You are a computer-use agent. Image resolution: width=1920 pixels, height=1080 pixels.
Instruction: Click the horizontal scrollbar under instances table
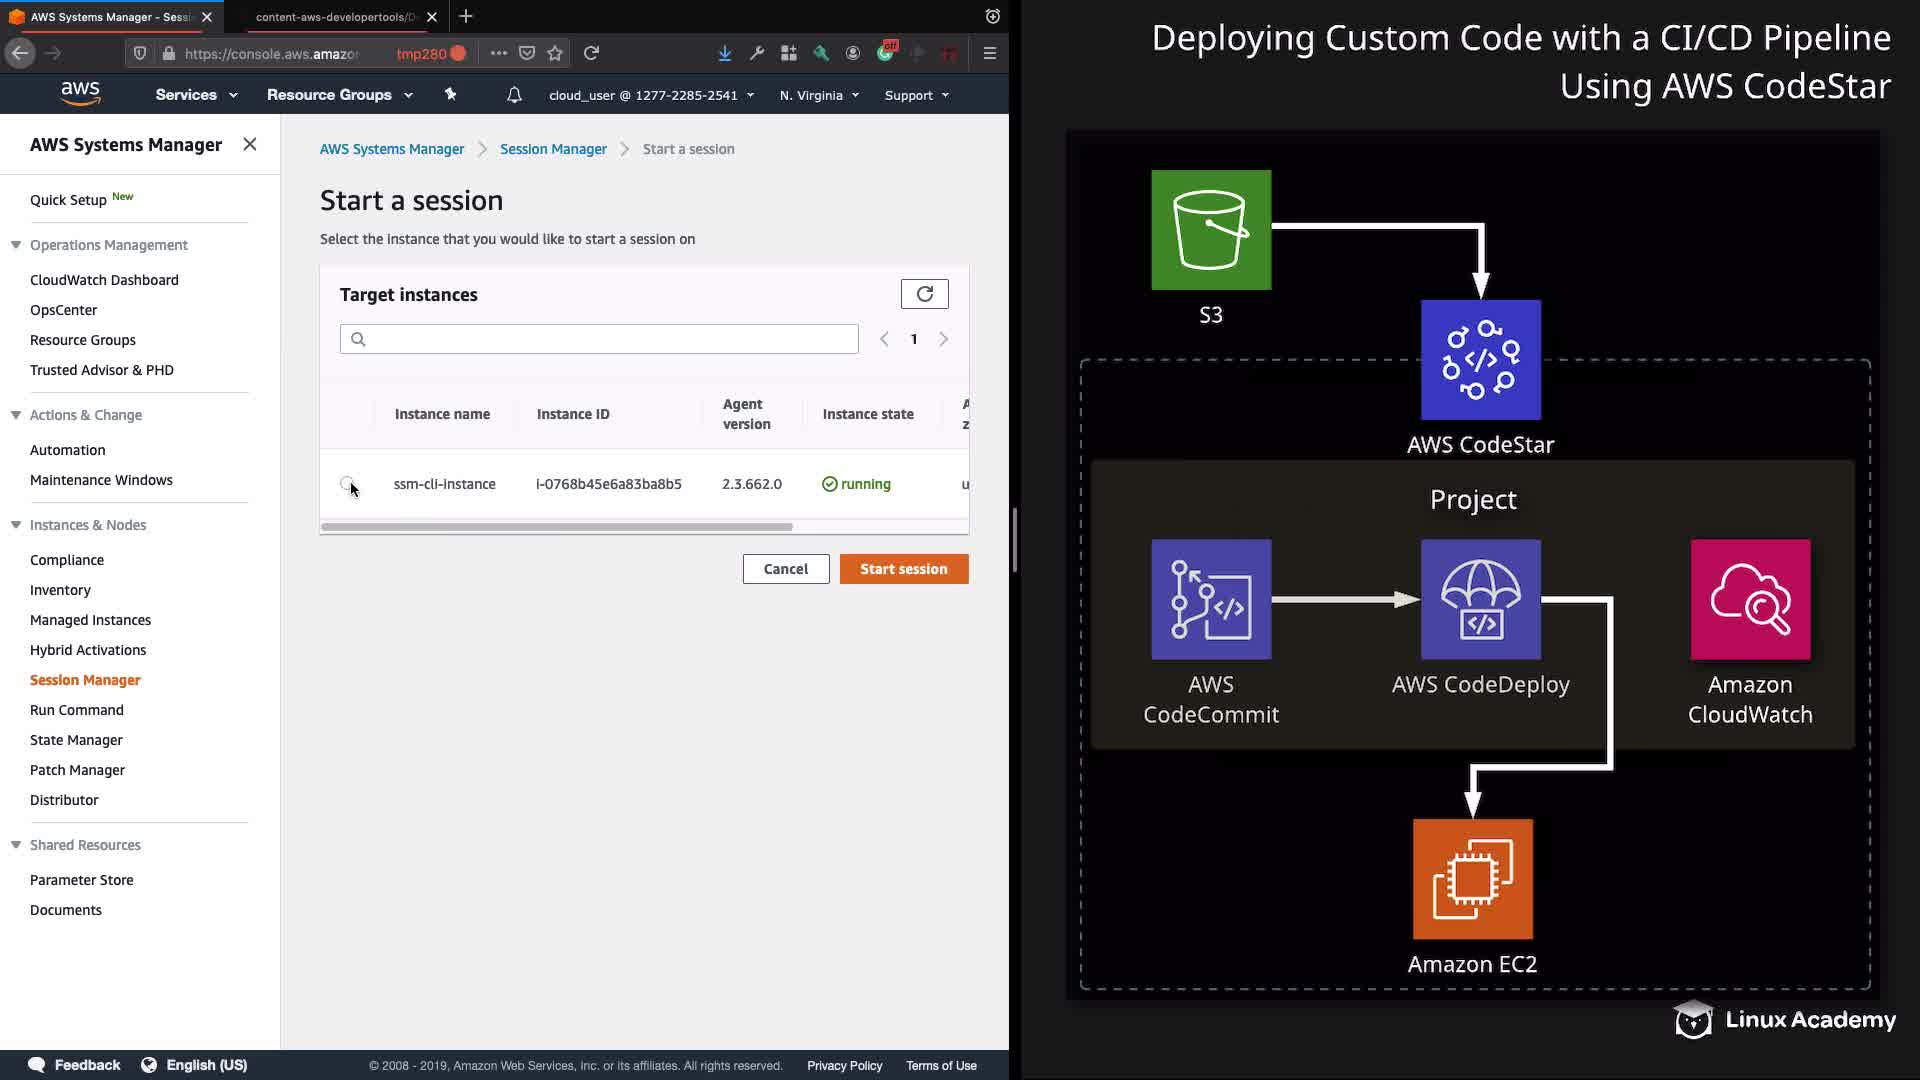[x=557, y=527]
